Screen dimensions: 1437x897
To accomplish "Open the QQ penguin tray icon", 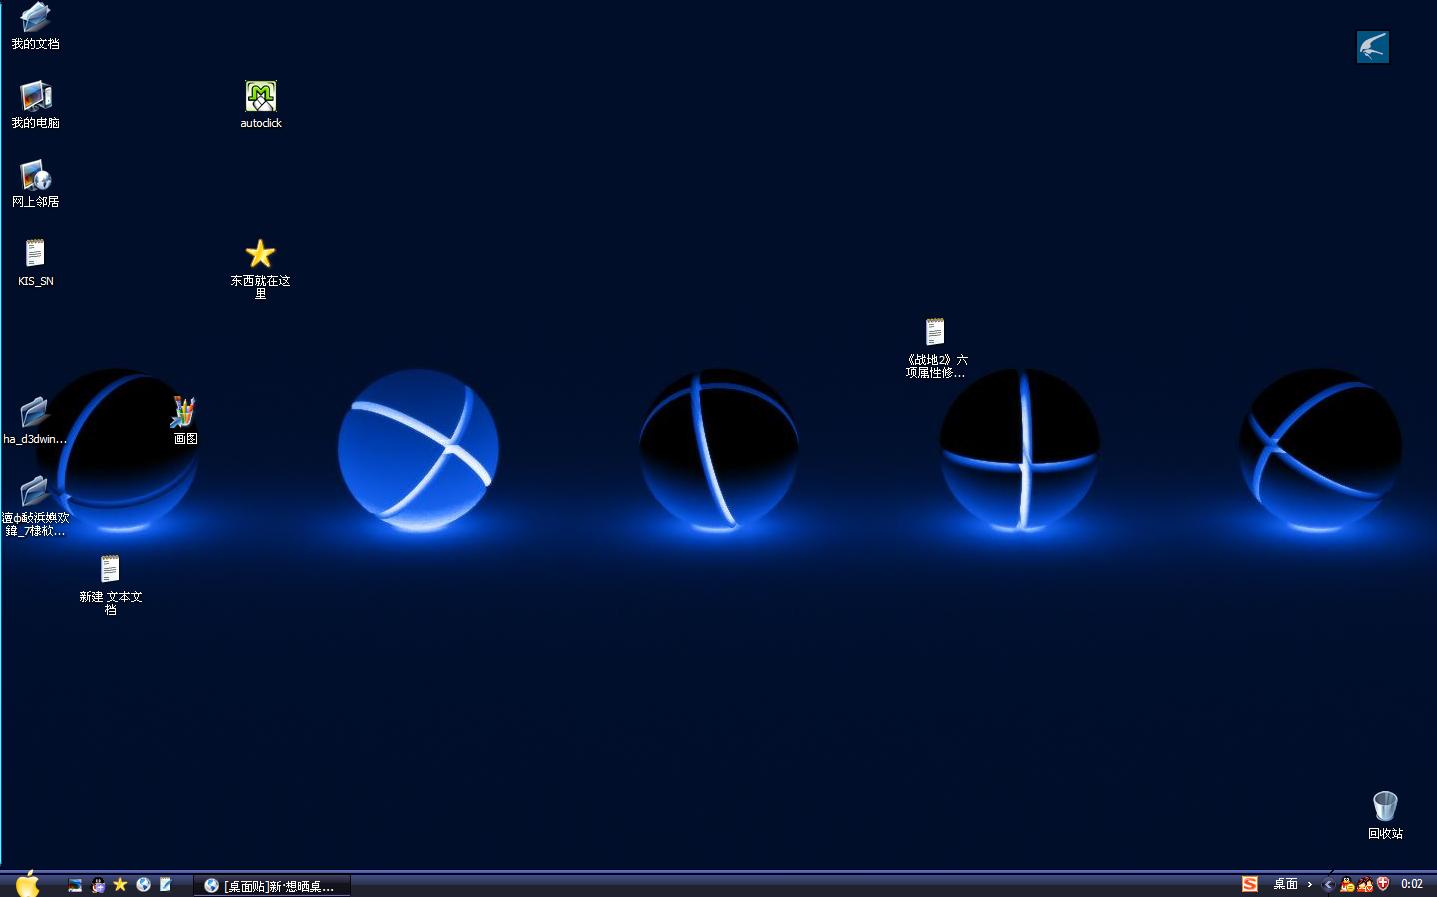I will 1347,884.
